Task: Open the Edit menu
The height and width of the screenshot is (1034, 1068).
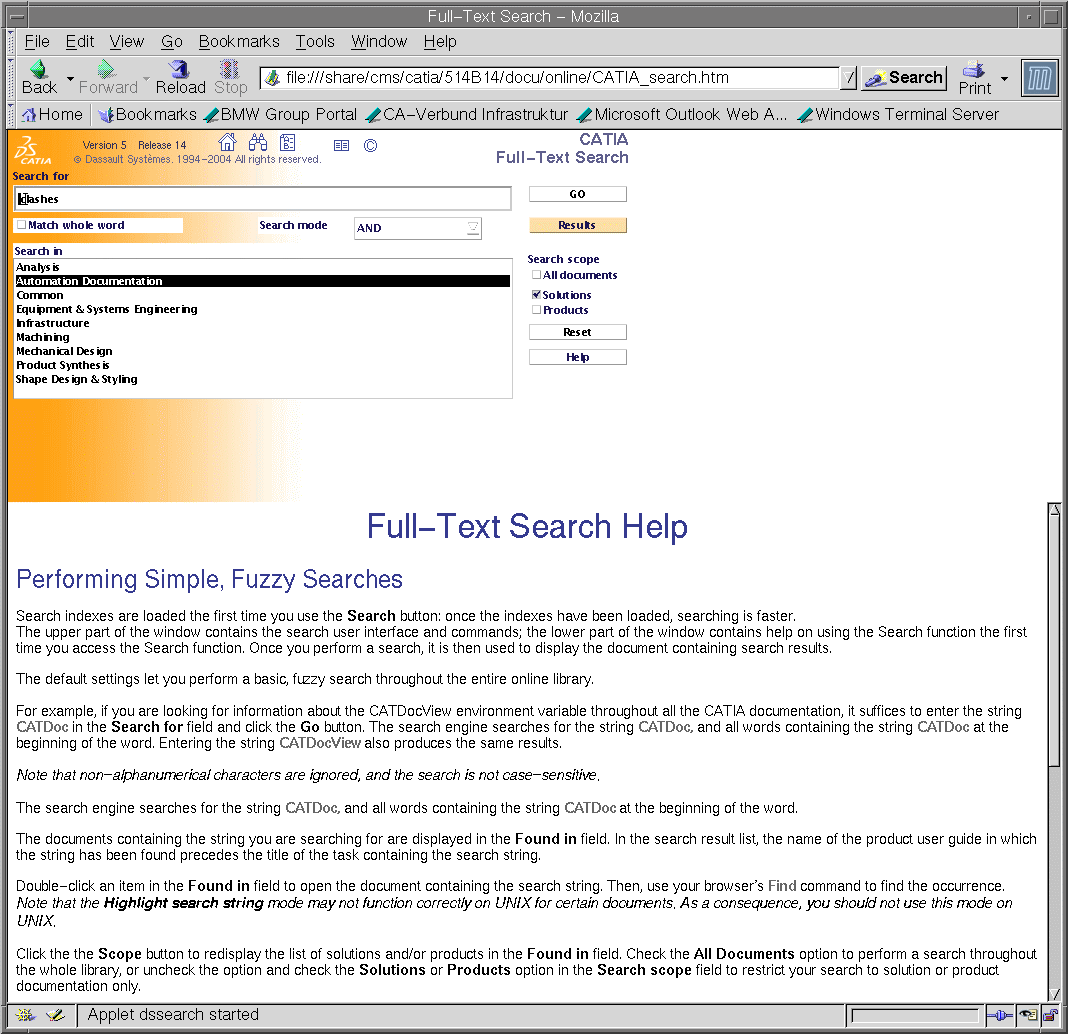Action: pos(80,42)
